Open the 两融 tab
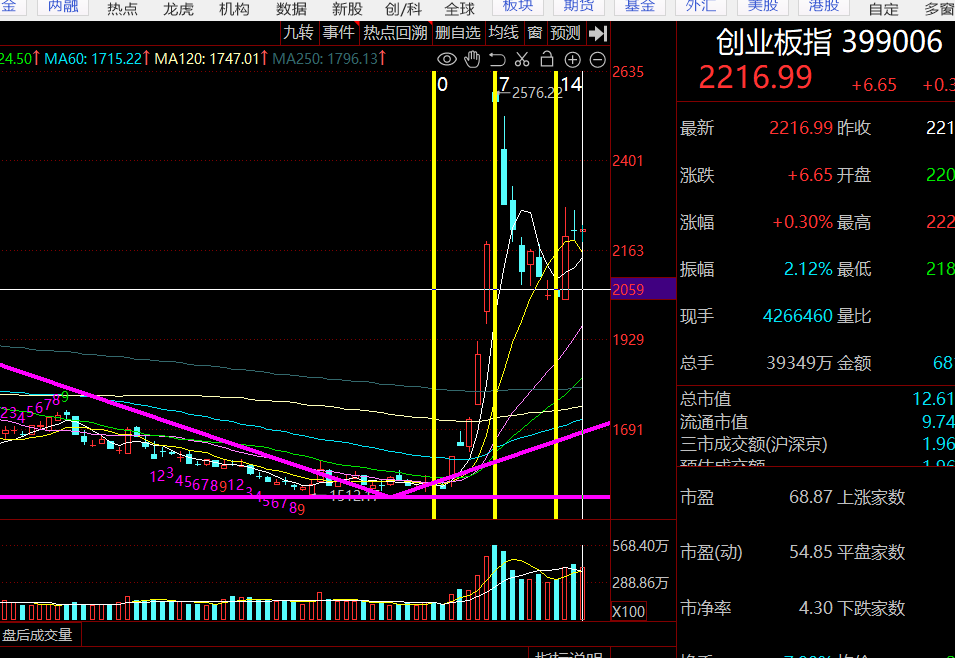The width and height of the screenshot is (955, 658). point(63,7)
